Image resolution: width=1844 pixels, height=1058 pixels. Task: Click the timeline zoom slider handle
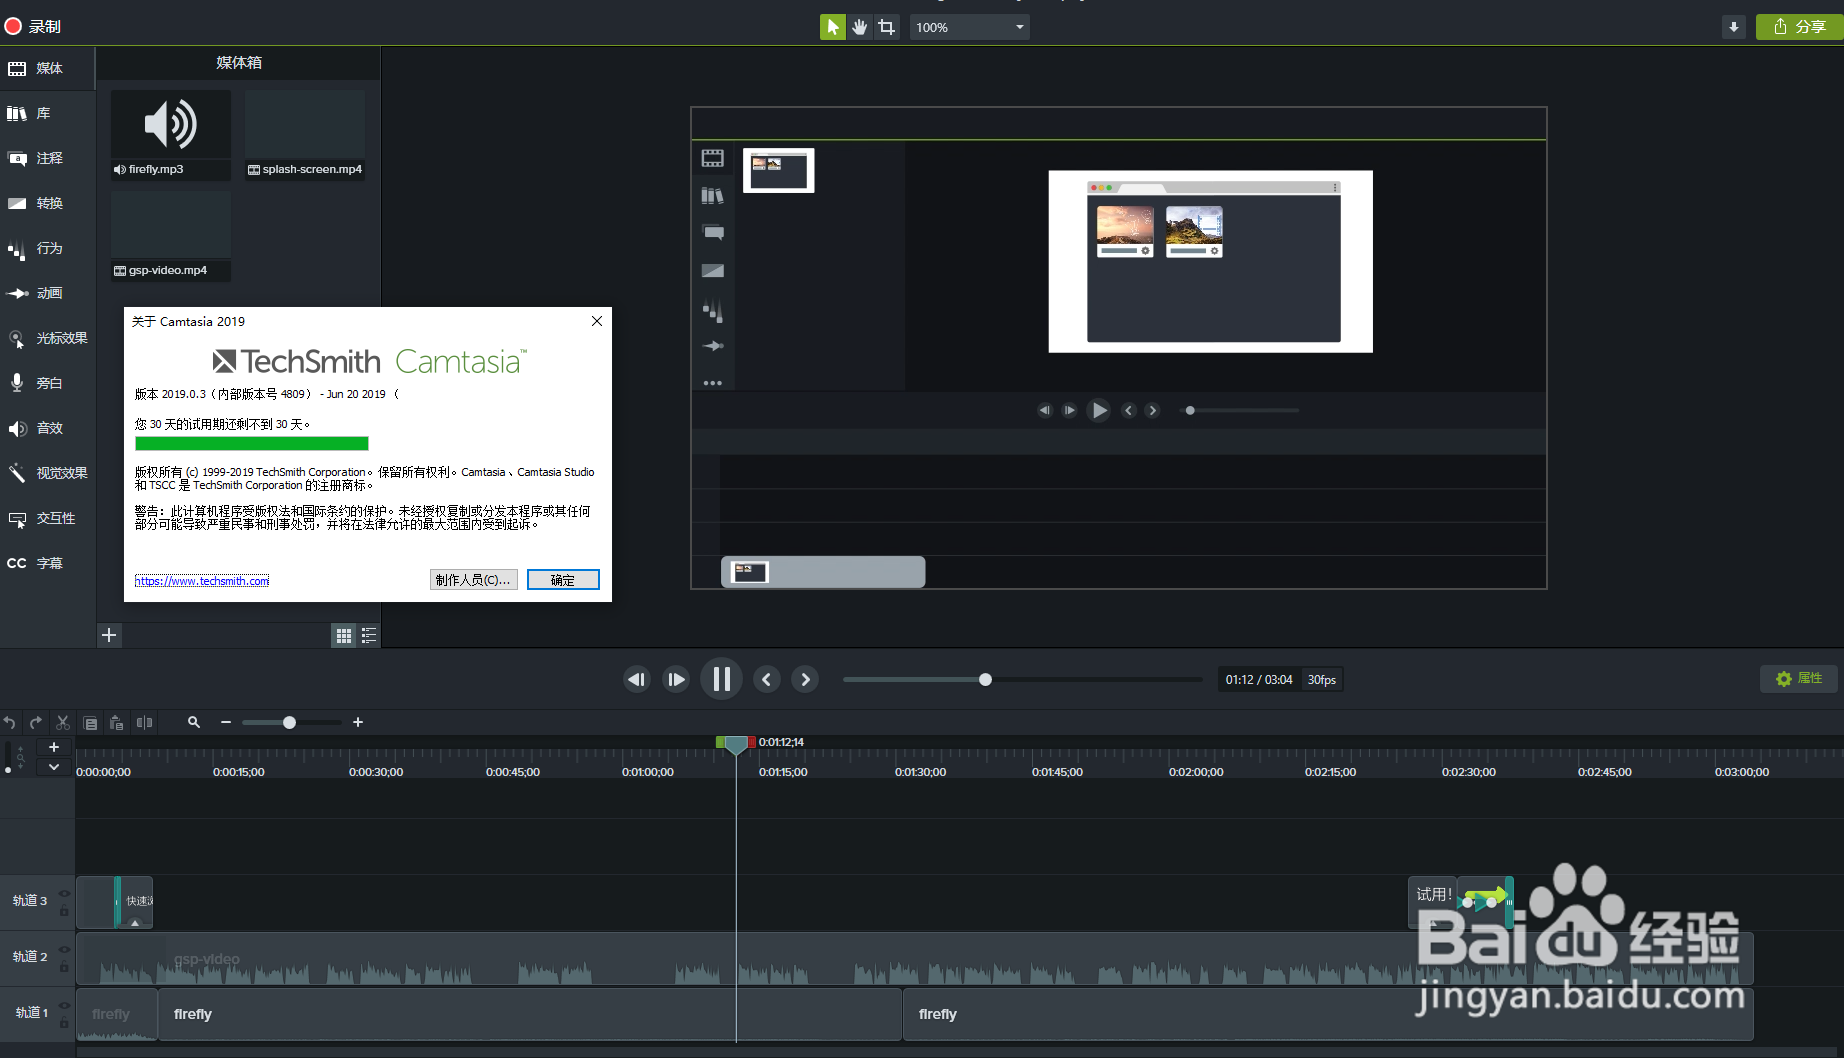click(289, 722)
